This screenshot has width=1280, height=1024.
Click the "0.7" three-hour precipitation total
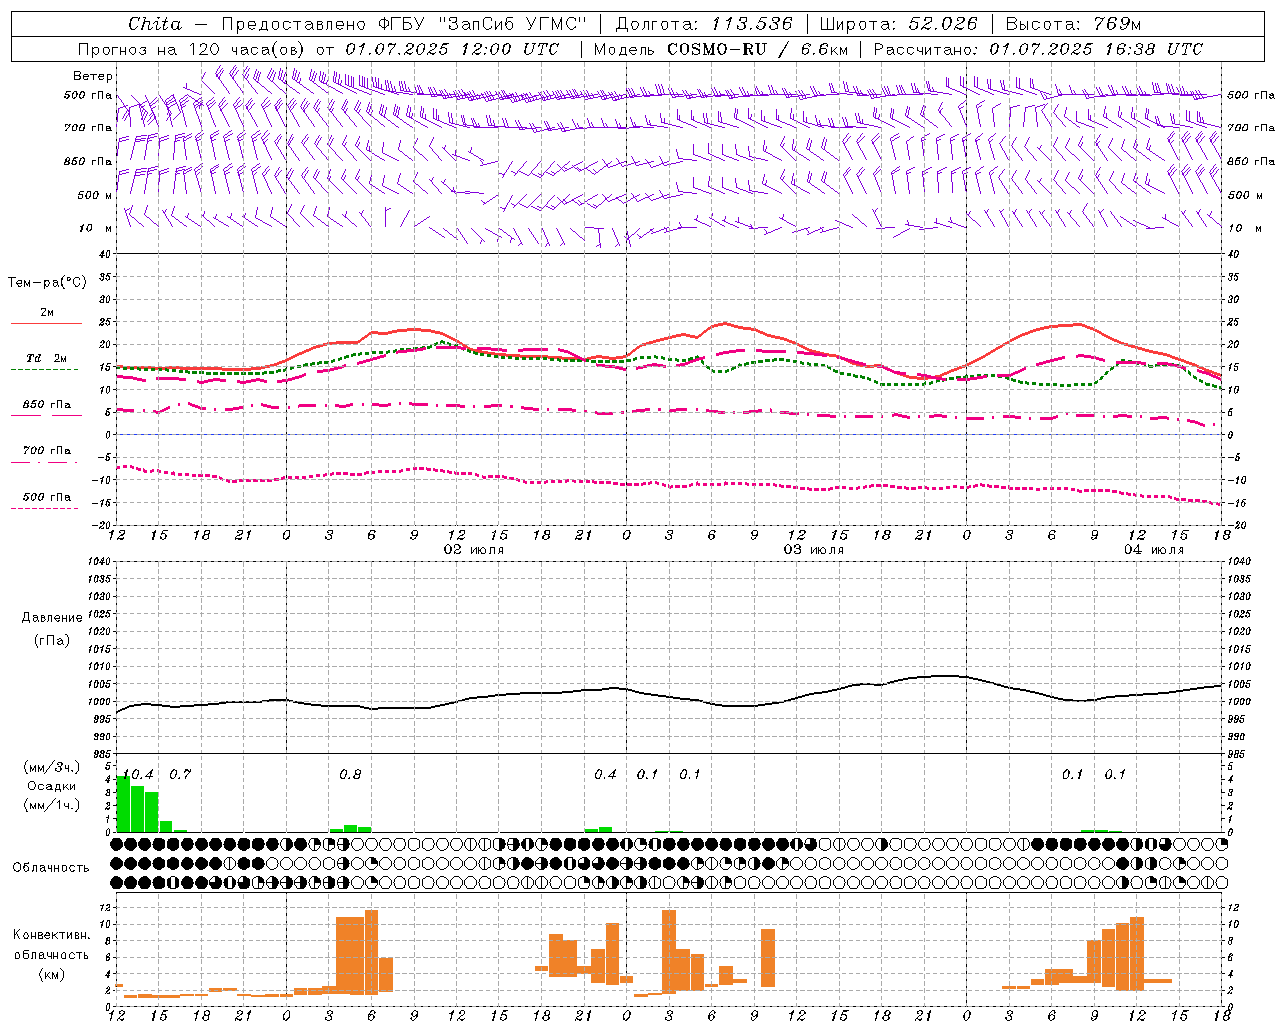coord(180,774)
